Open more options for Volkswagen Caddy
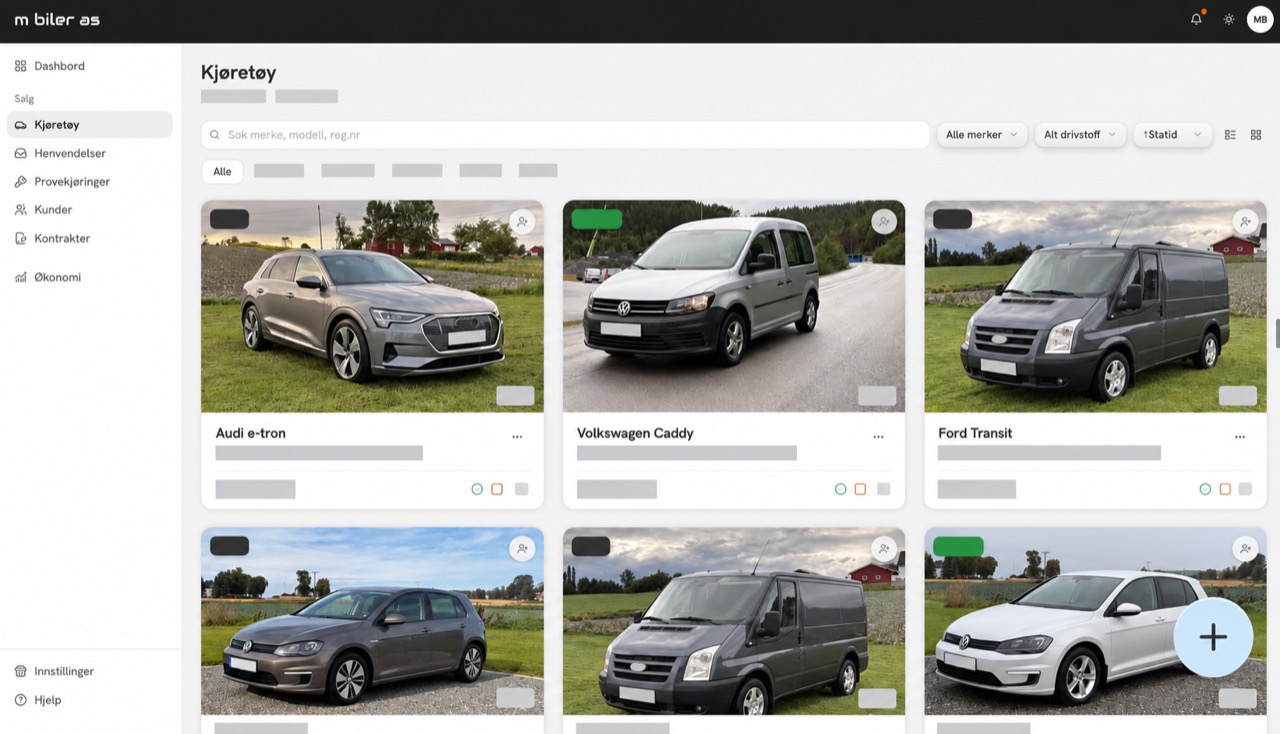The height and width of the screenshot is (734, 1280). 878,436
